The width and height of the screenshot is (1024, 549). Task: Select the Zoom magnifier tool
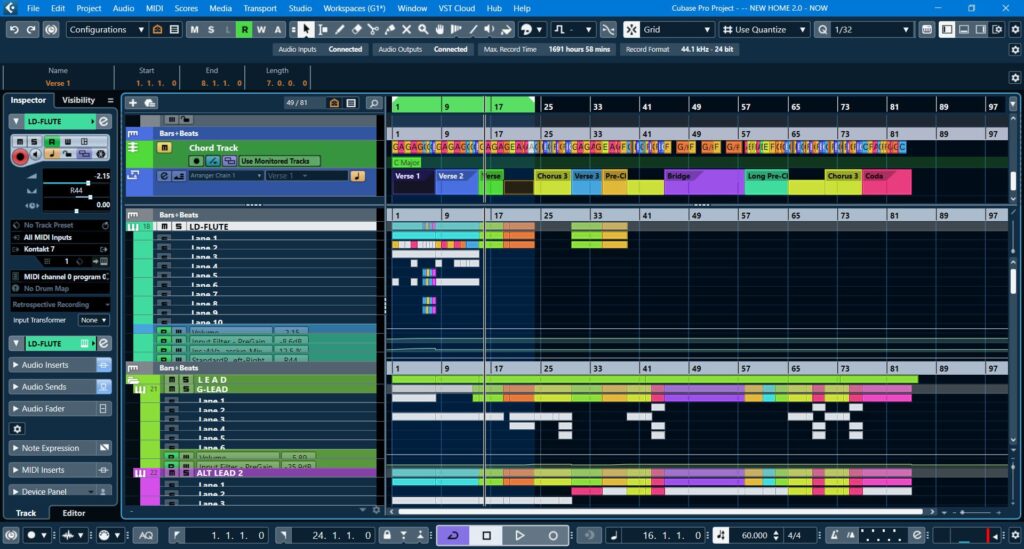click(423, 29)
